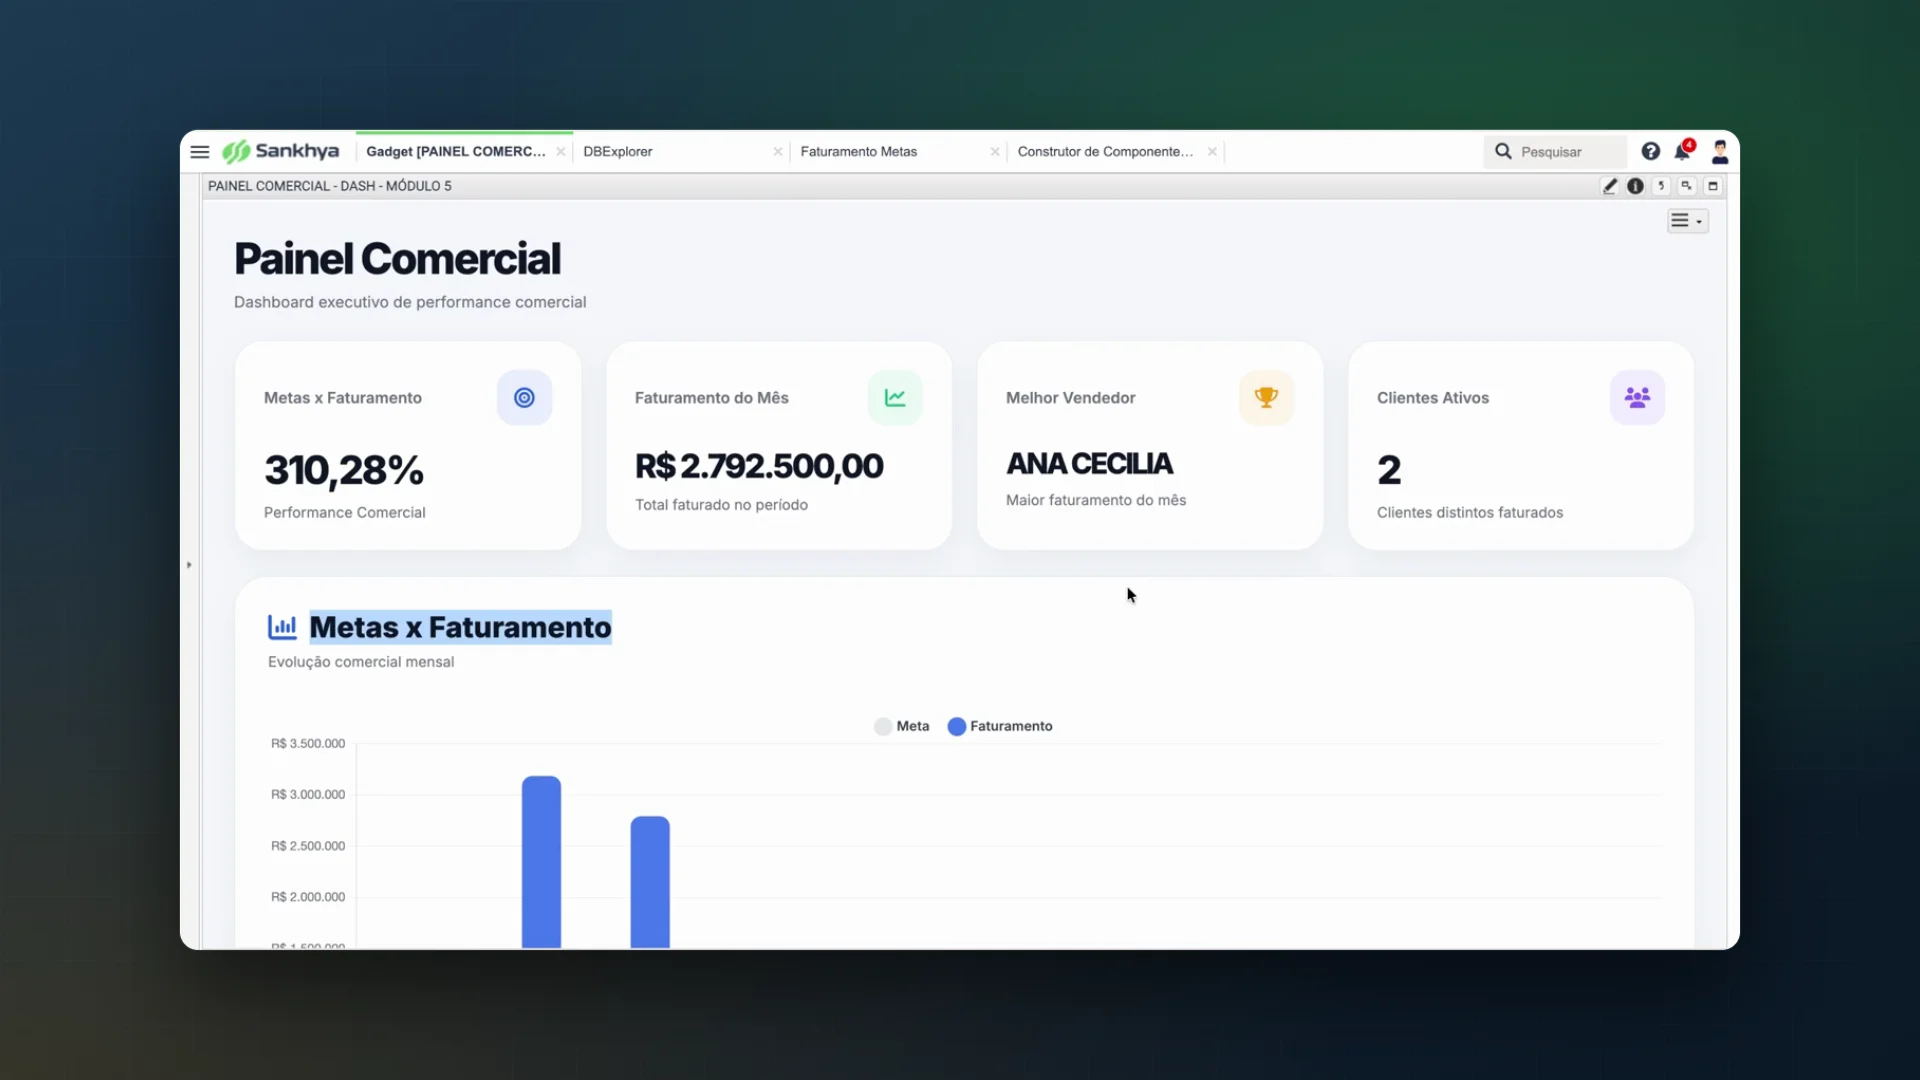The height and width of the screenshot is (1080, 1920).
Task: Click the R$ 2.792.500,00 value
Action: click(x=759, y=466)
